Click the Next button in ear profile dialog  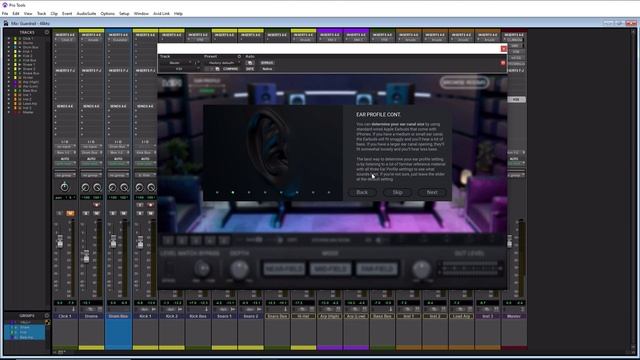click(x=432, y=192)
